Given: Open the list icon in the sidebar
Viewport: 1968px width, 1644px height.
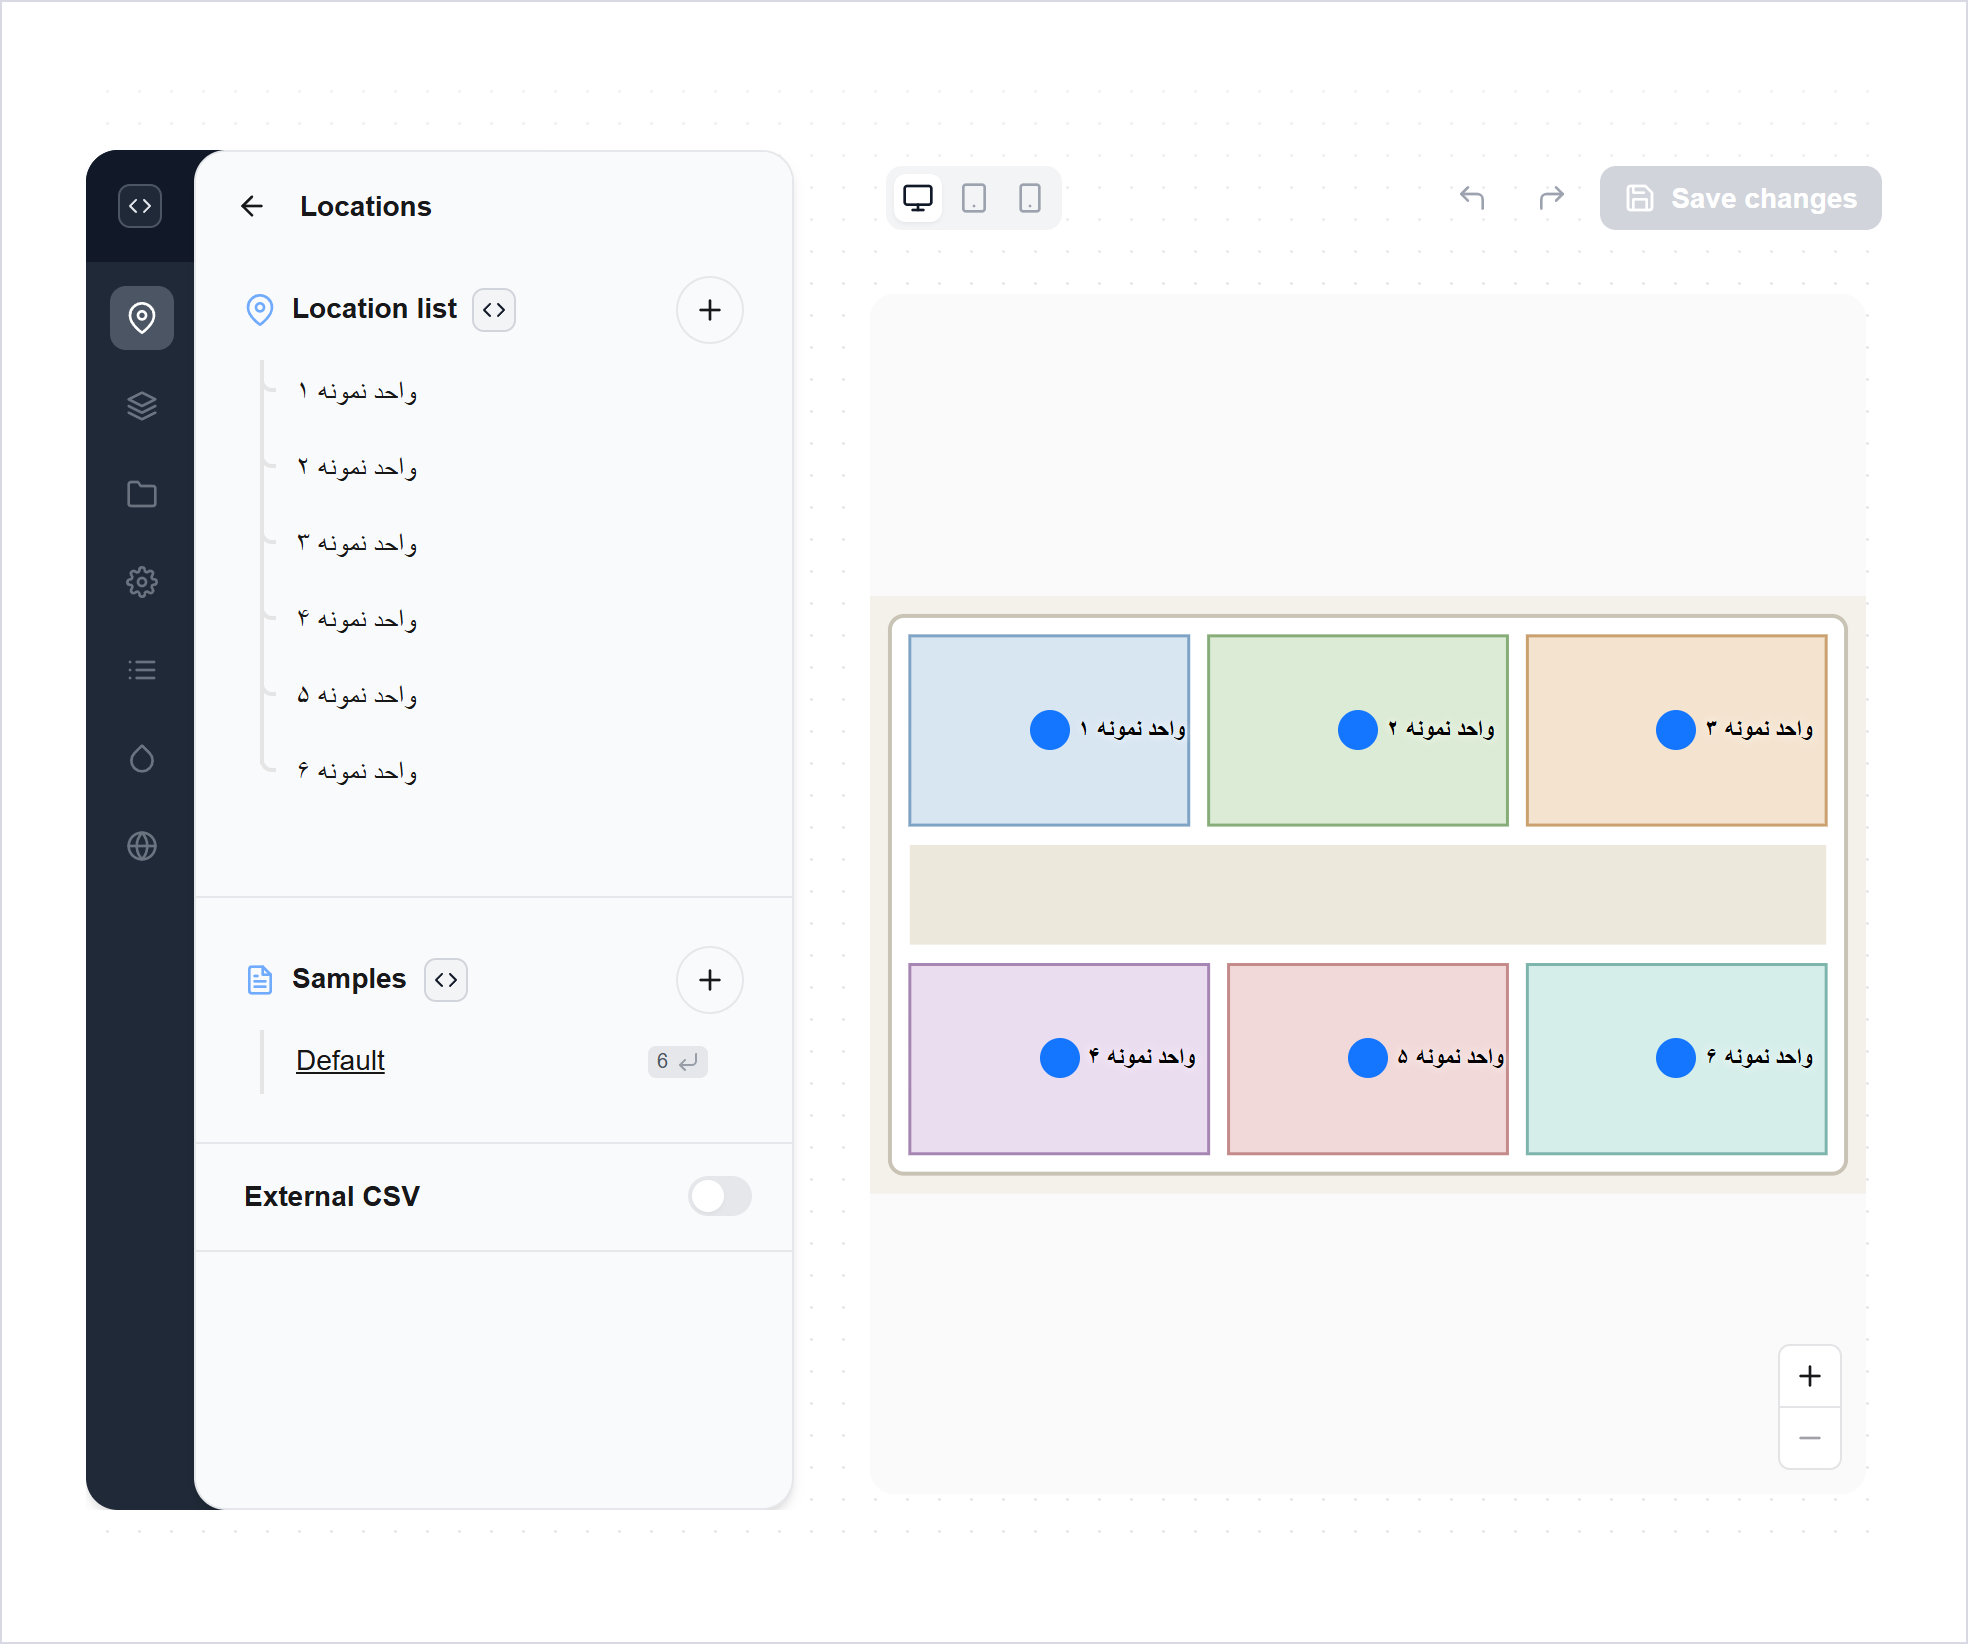Looking at the screenshot, I should [142, 670].
